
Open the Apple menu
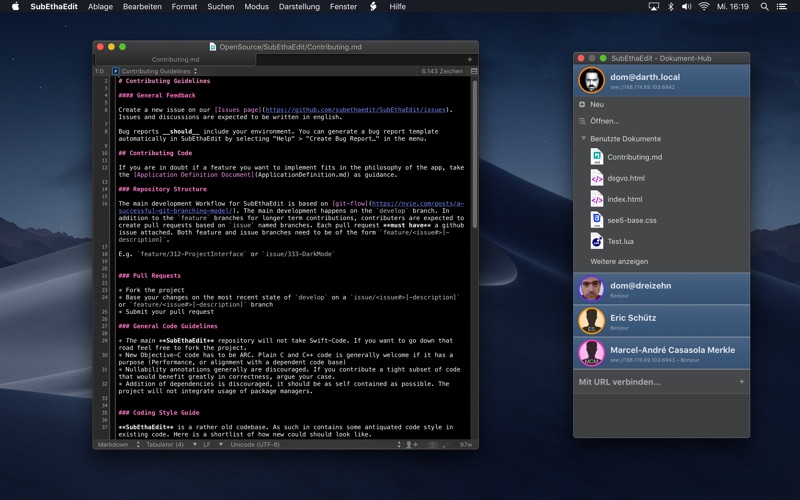coord(15,7)
